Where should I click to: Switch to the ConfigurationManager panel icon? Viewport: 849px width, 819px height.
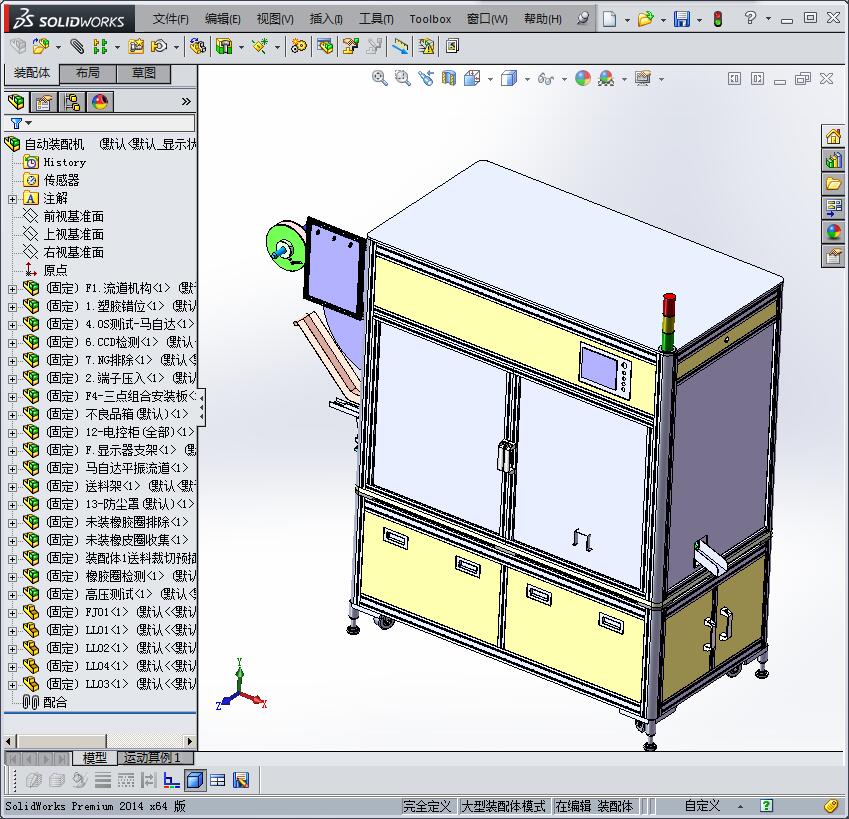coord(71,101)
